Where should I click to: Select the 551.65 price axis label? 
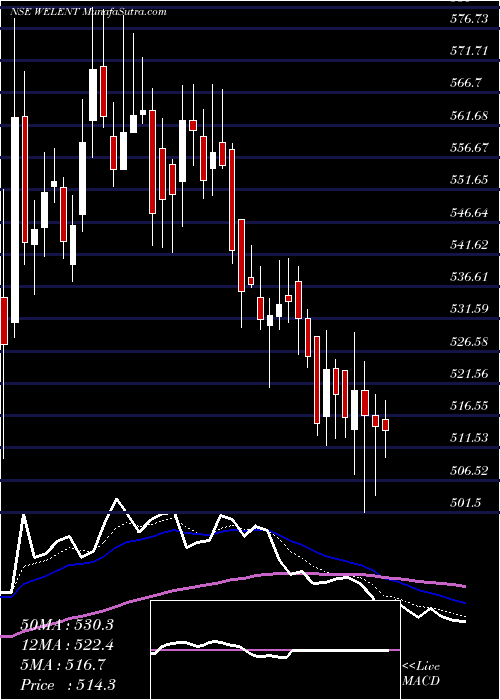(469, 180)
